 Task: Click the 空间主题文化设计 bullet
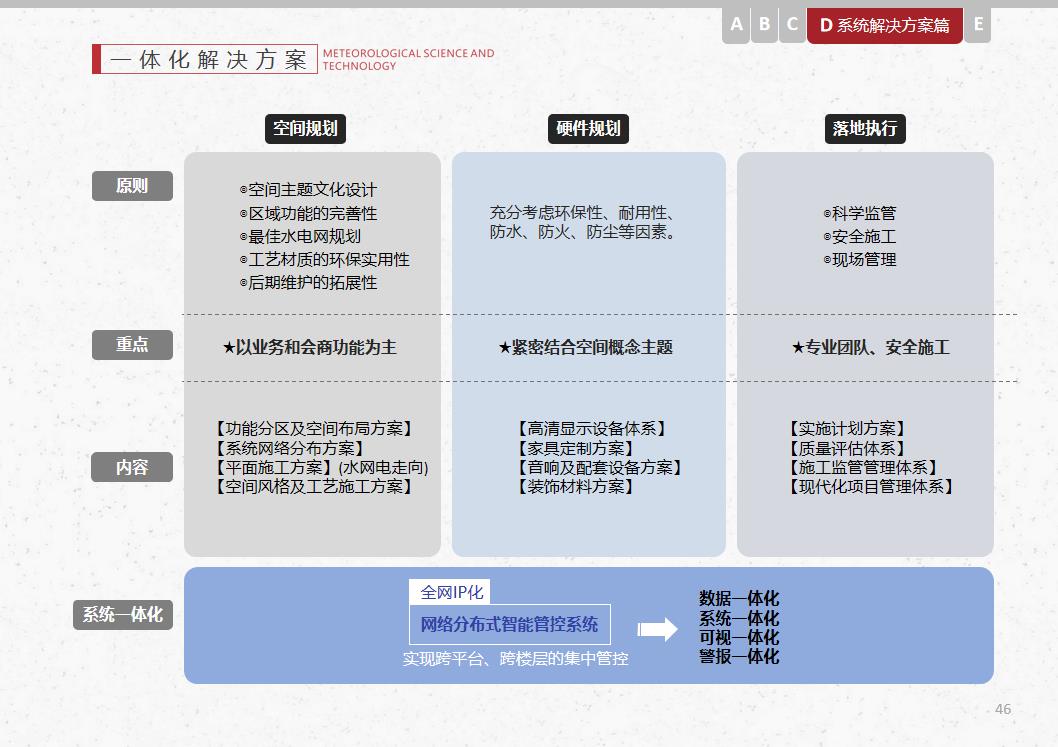308,190
